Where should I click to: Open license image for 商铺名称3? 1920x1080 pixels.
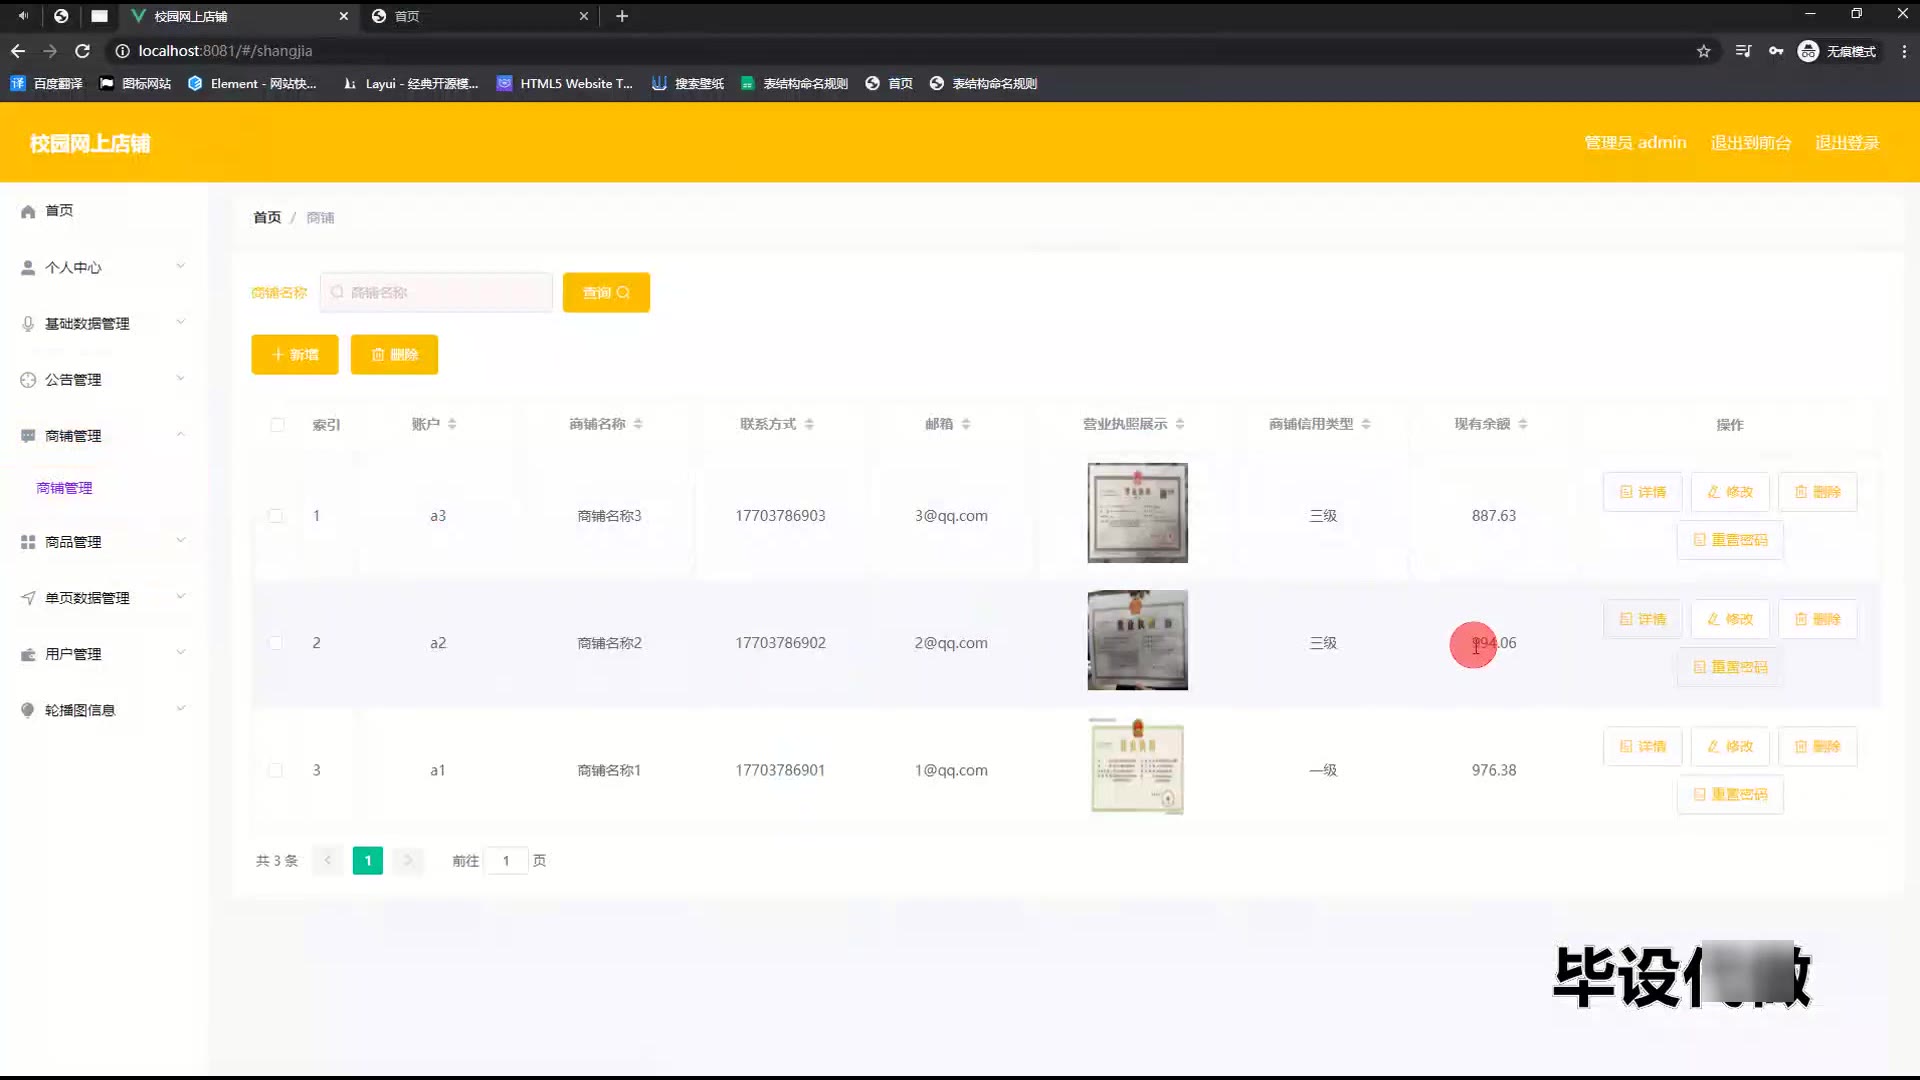click(1138, 513)
